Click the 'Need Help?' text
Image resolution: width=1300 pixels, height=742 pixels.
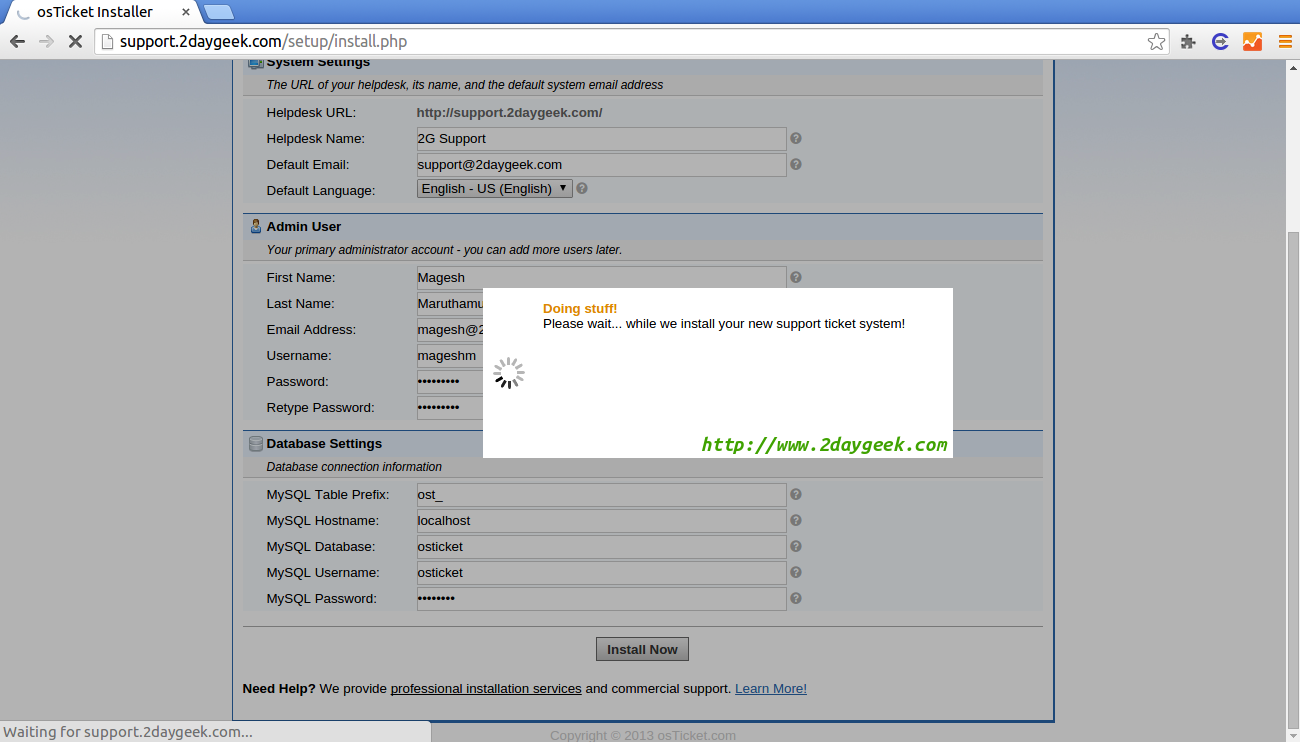279,689
